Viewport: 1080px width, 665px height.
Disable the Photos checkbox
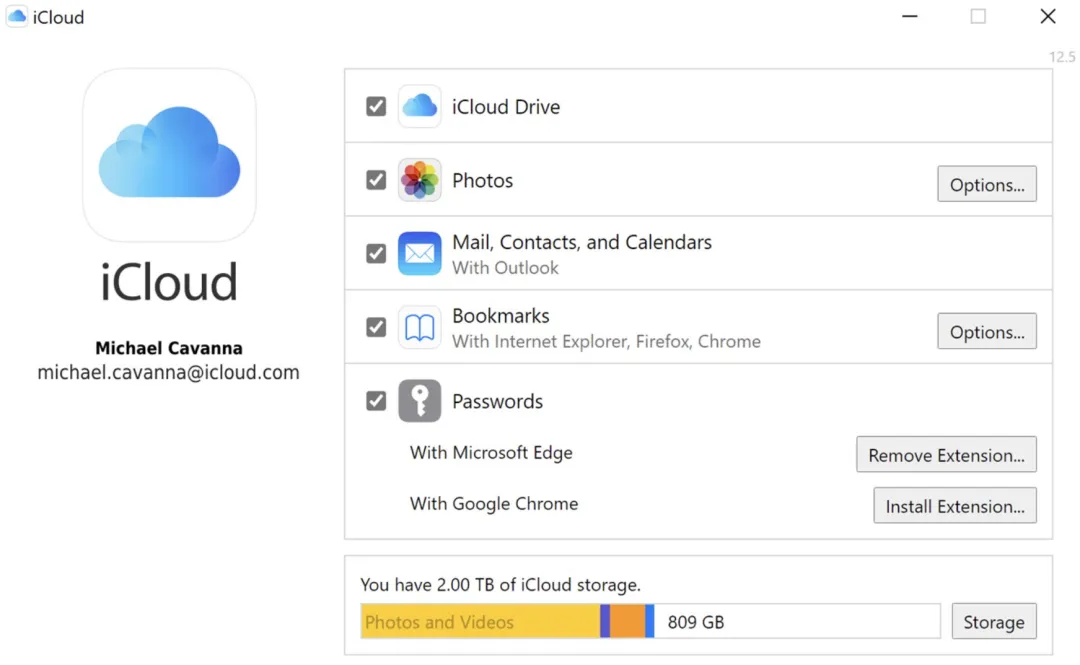click(376, 181)
